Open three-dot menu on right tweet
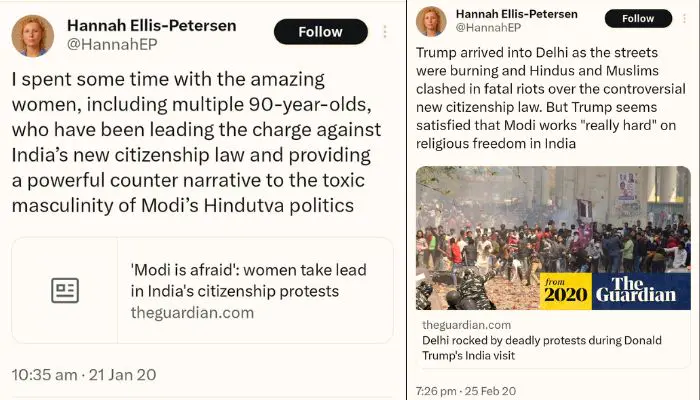 point(684,18)
